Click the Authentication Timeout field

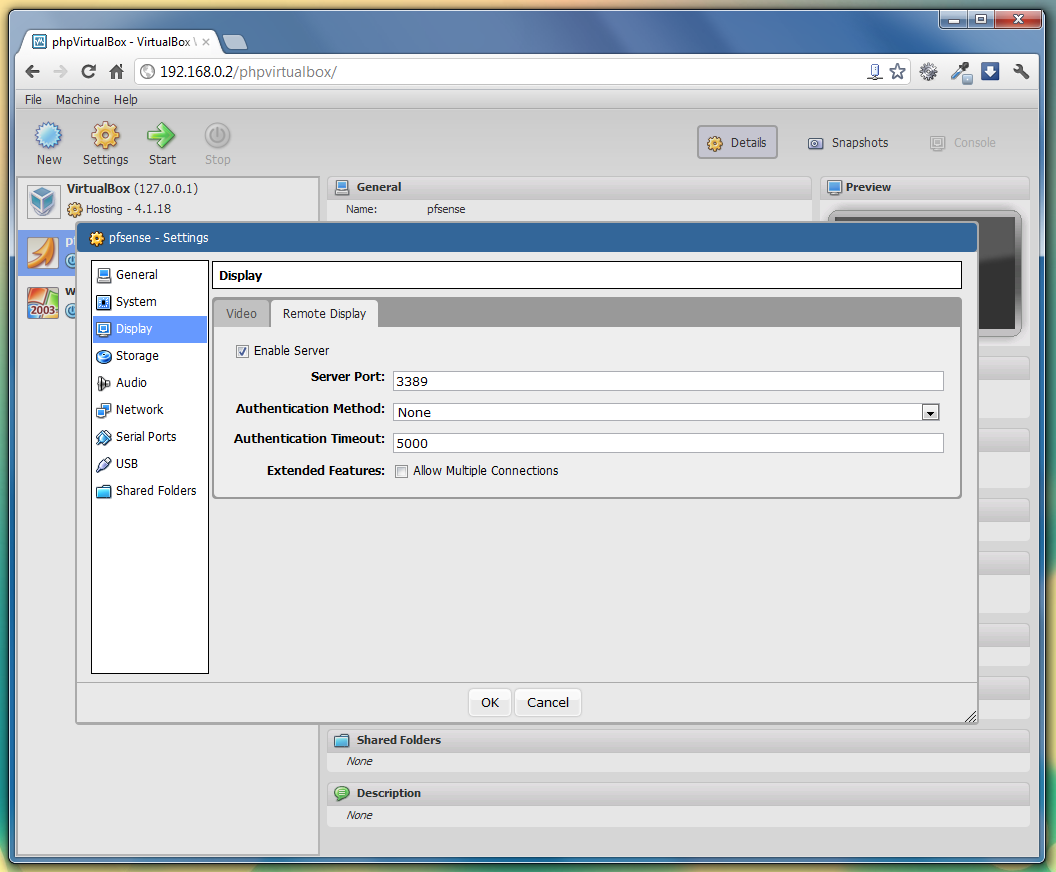pyautogui.click(x=667, y=443)
